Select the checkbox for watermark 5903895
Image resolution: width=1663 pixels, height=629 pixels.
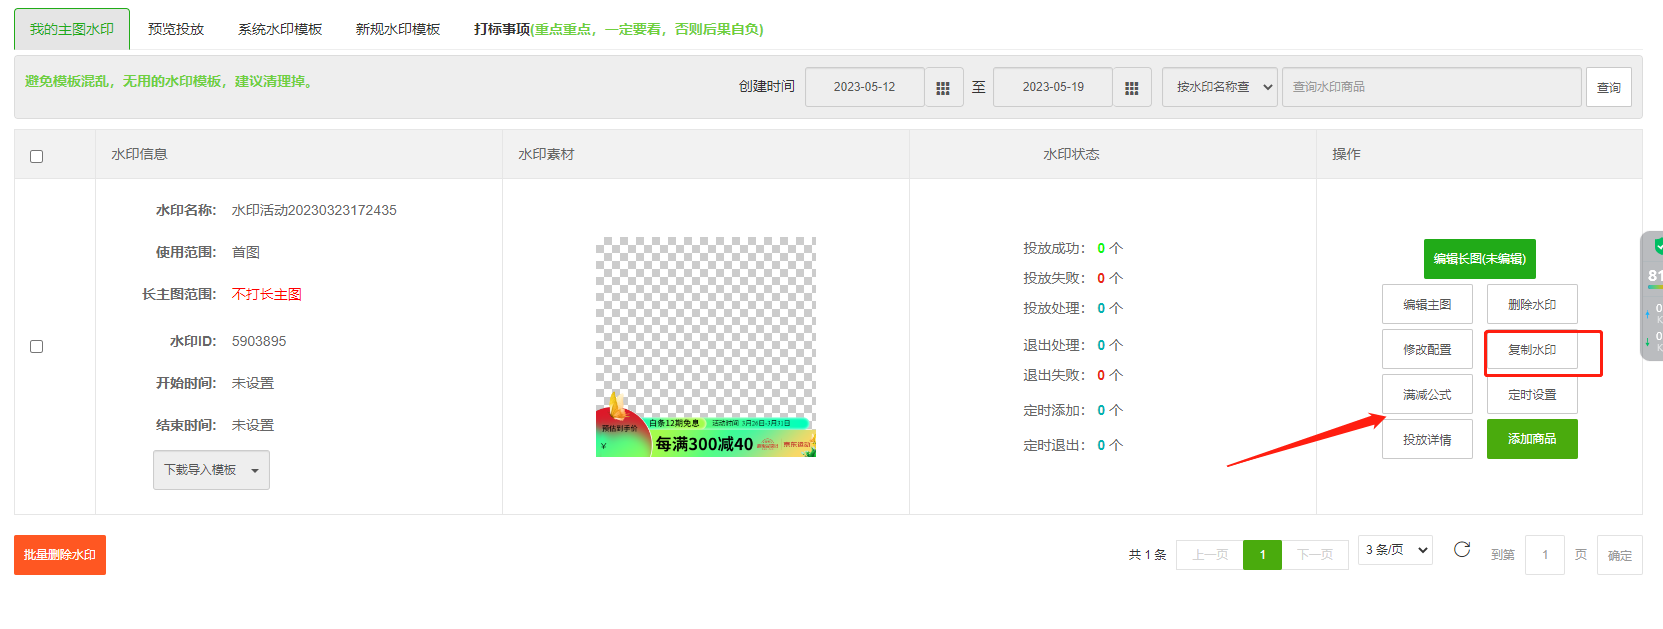click(x=37, y=346)
